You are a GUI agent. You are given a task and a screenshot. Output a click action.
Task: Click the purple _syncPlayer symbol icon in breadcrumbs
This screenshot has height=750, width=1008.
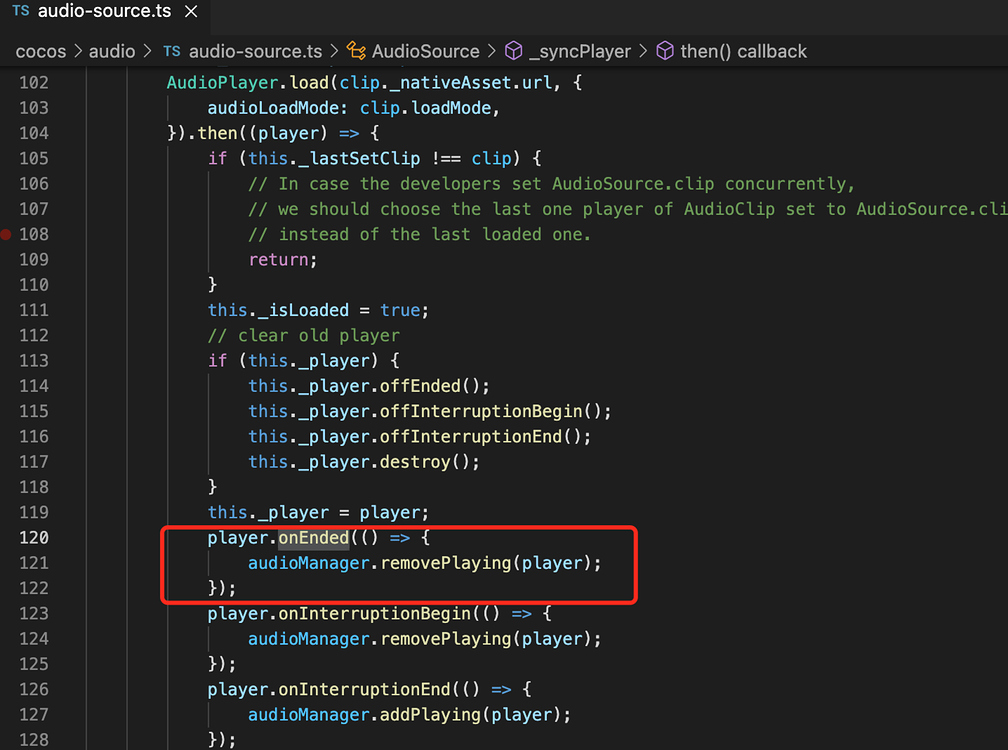[513, 51]
